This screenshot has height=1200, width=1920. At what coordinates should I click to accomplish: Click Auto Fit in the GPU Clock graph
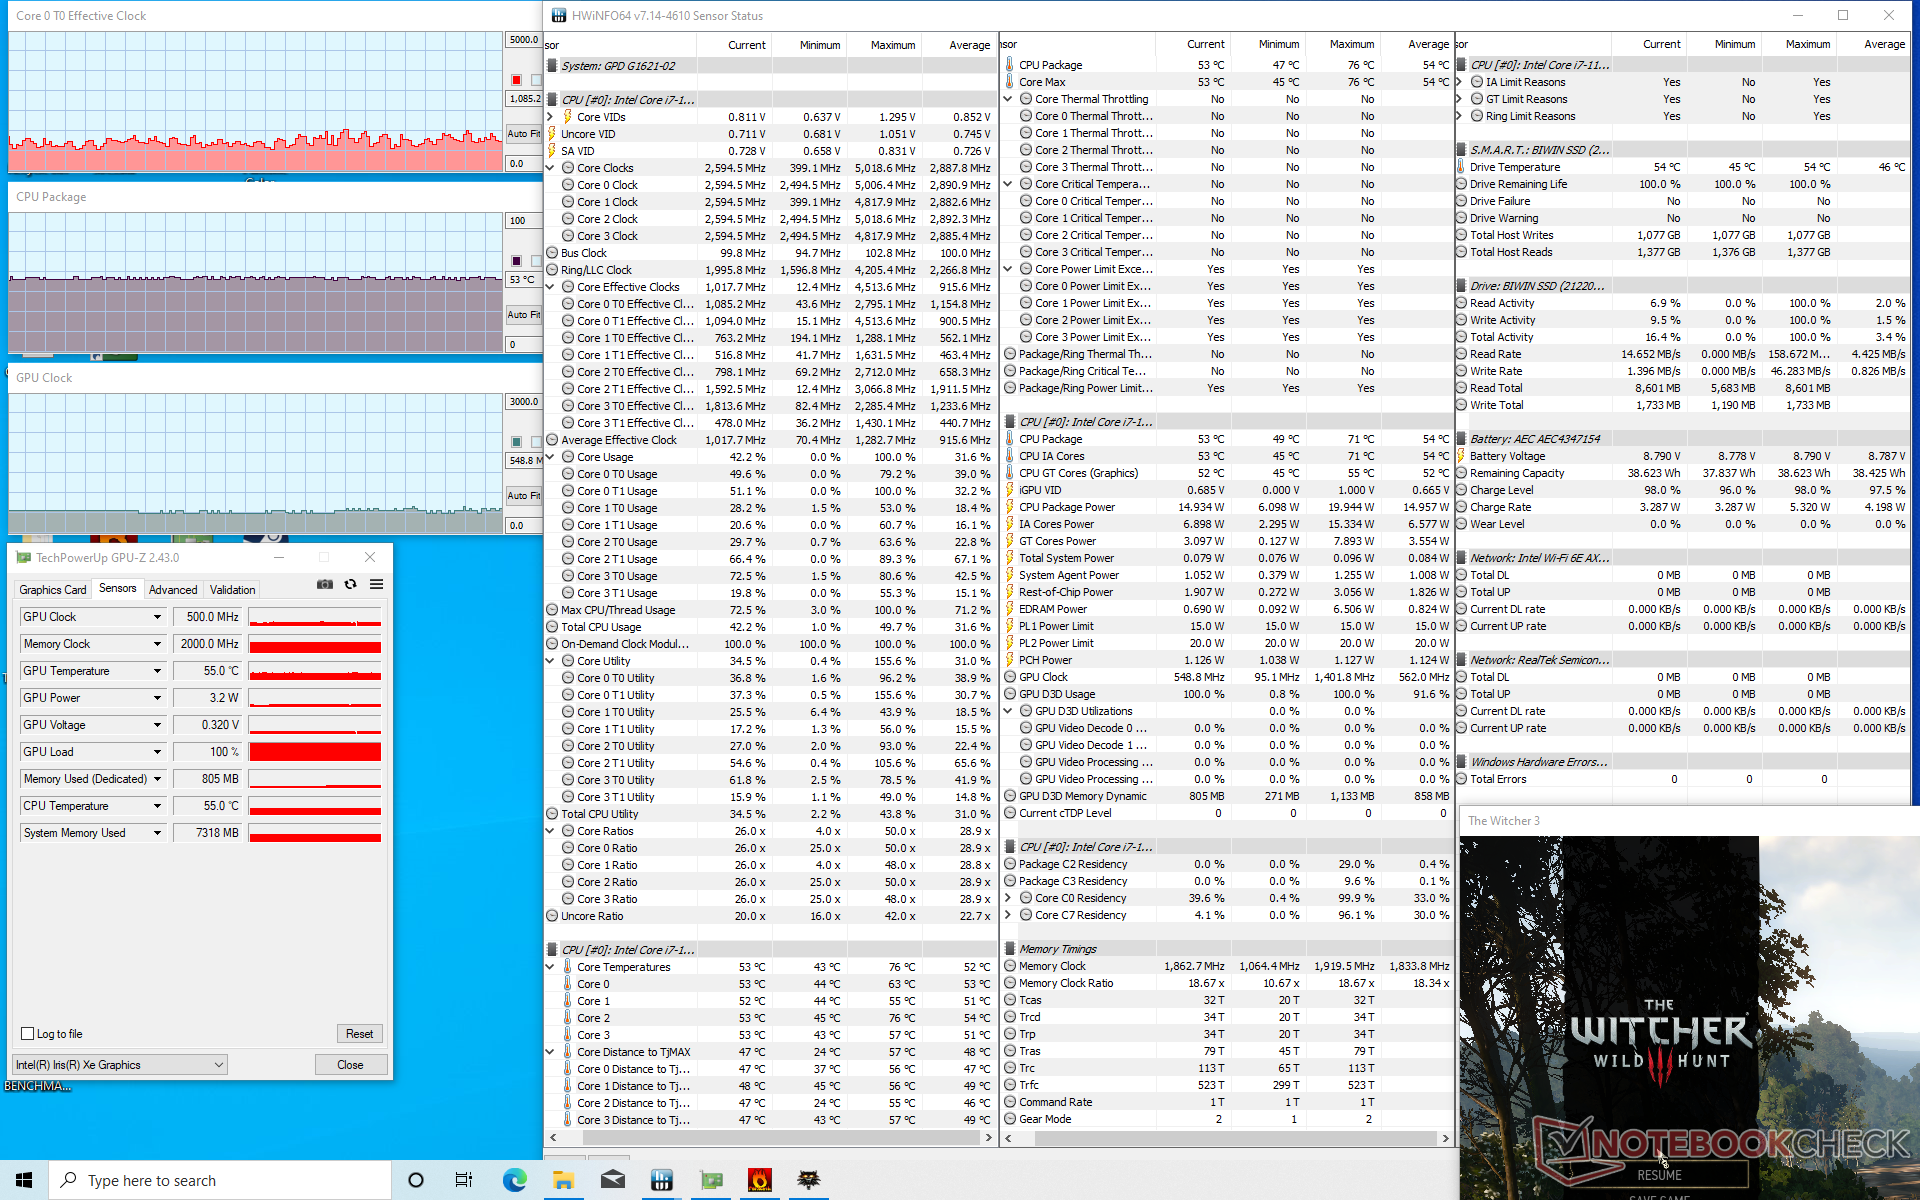click(523, 495)
